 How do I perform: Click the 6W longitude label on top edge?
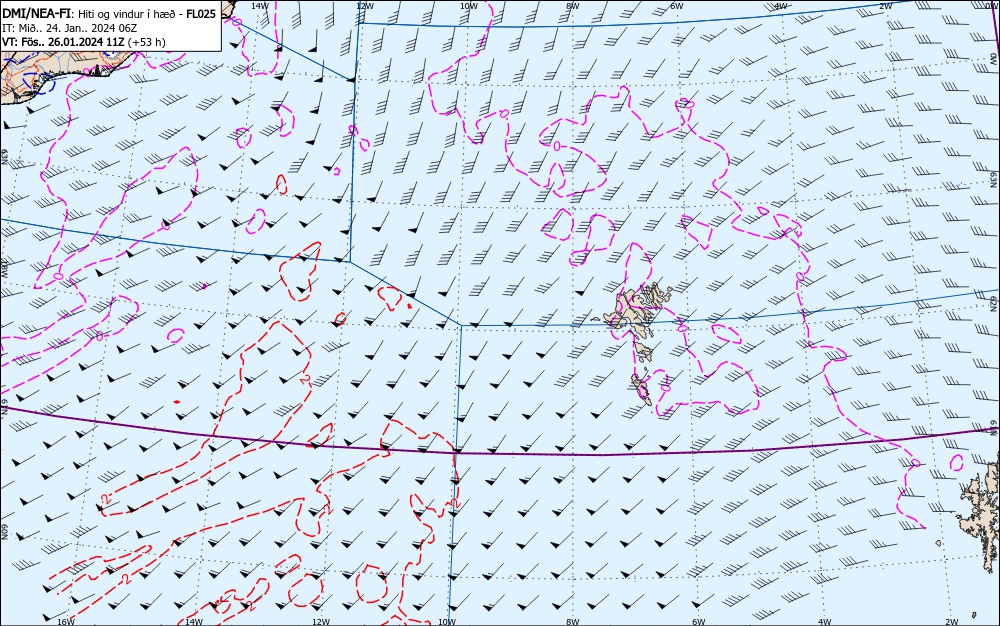pyautogui.click(x=677, y=6)
